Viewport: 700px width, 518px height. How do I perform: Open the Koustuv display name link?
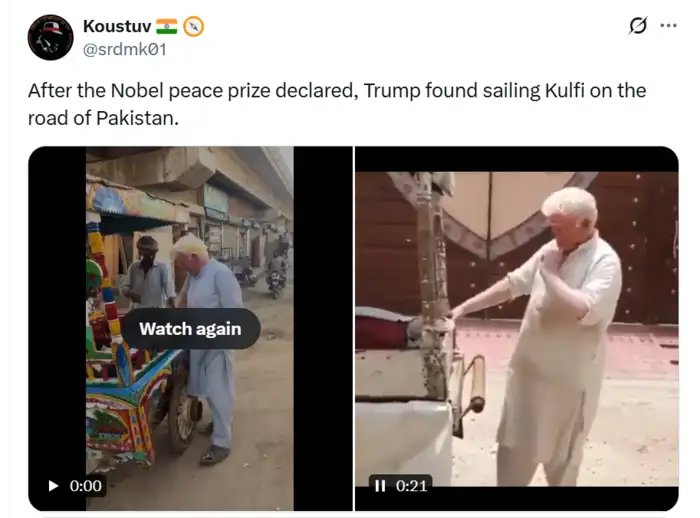(117, 26)
